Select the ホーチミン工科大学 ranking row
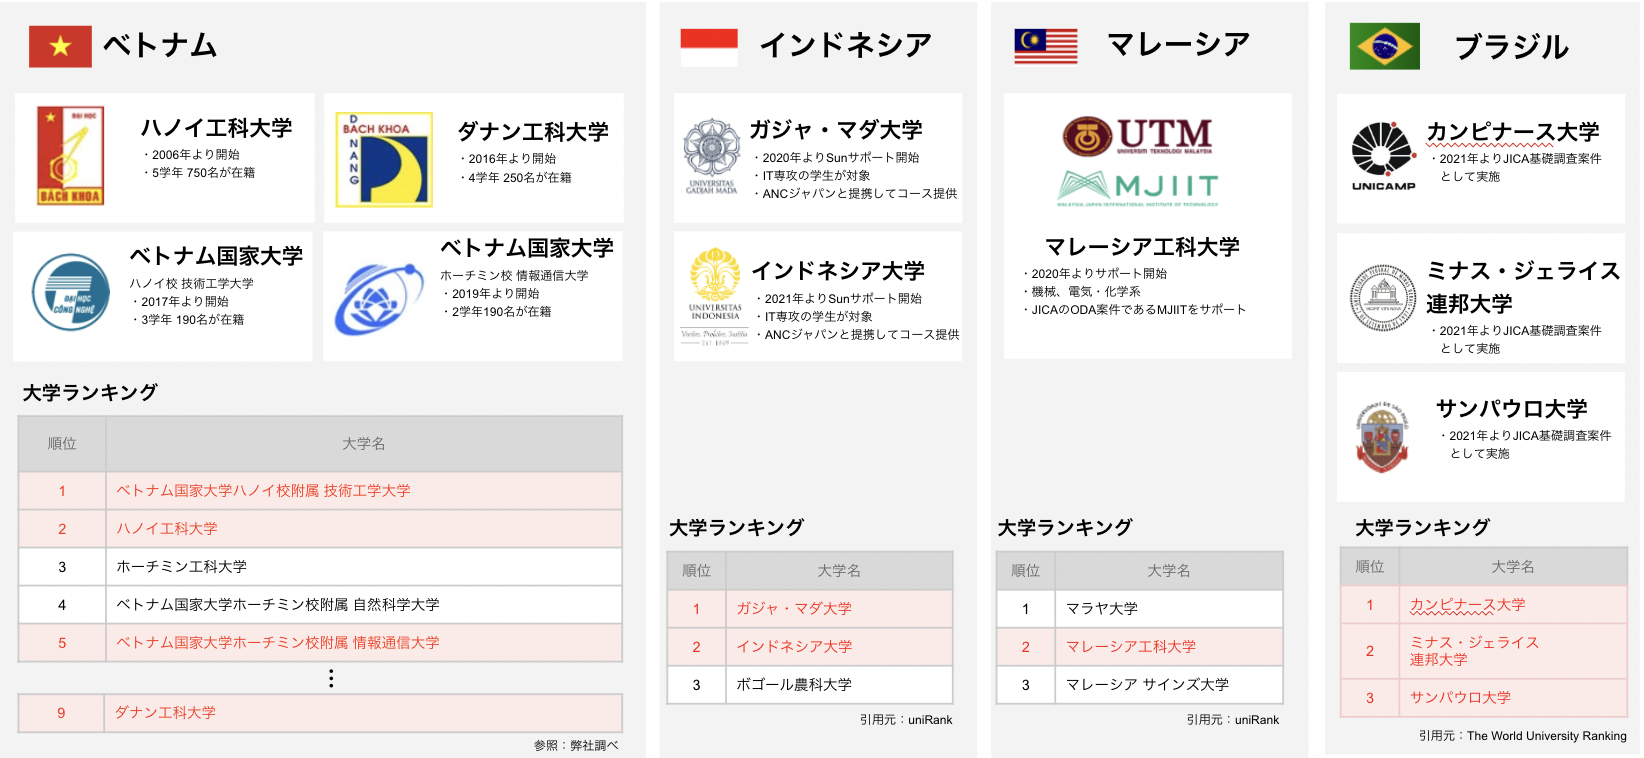 click(320, 567)
